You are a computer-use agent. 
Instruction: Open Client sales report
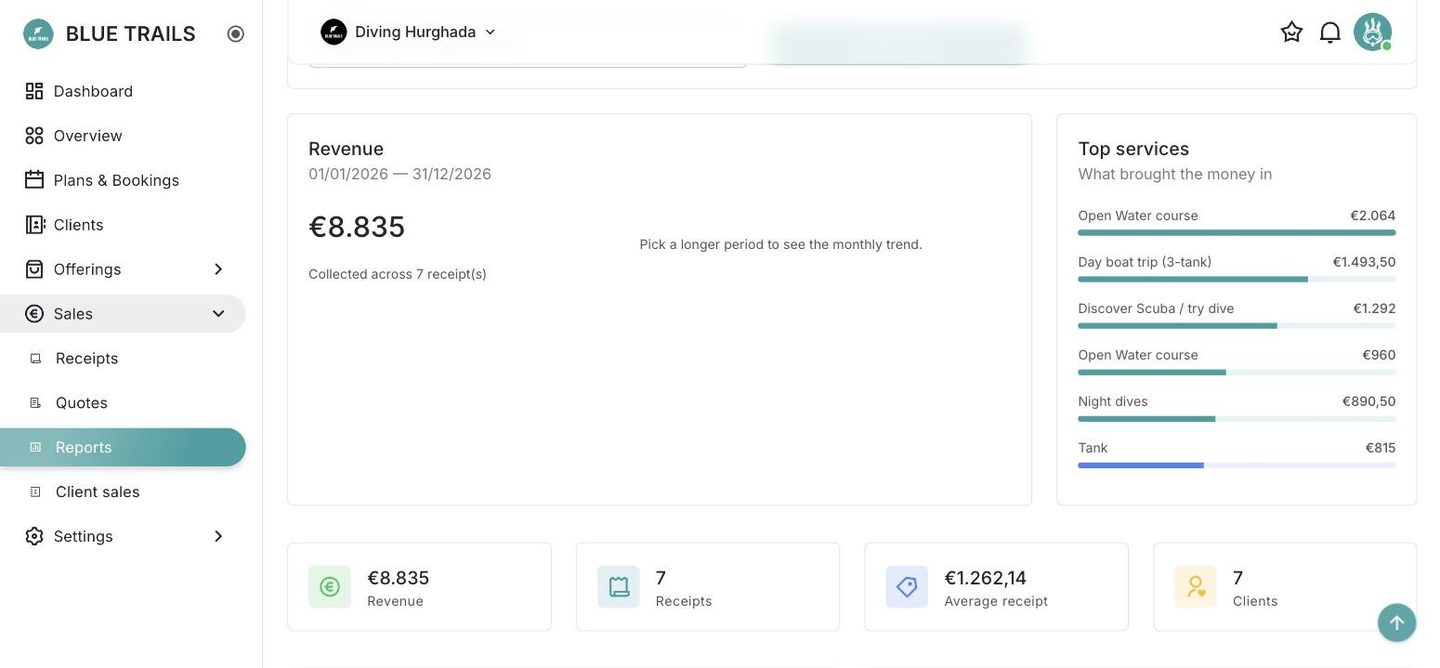coord(123,491)
